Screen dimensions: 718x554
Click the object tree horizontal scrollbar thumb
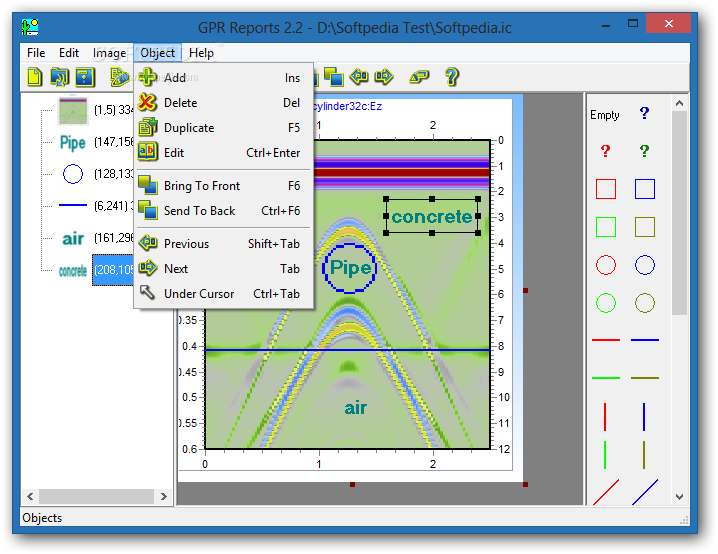(96, 496)
